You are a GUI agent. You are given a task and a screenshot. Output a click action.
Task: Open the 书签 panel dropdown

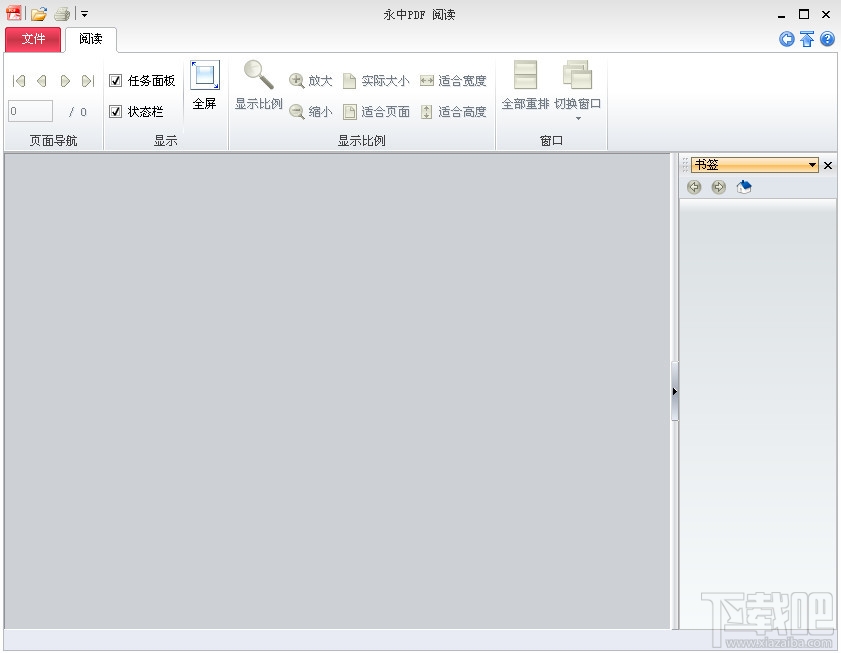tap(810, 164)
